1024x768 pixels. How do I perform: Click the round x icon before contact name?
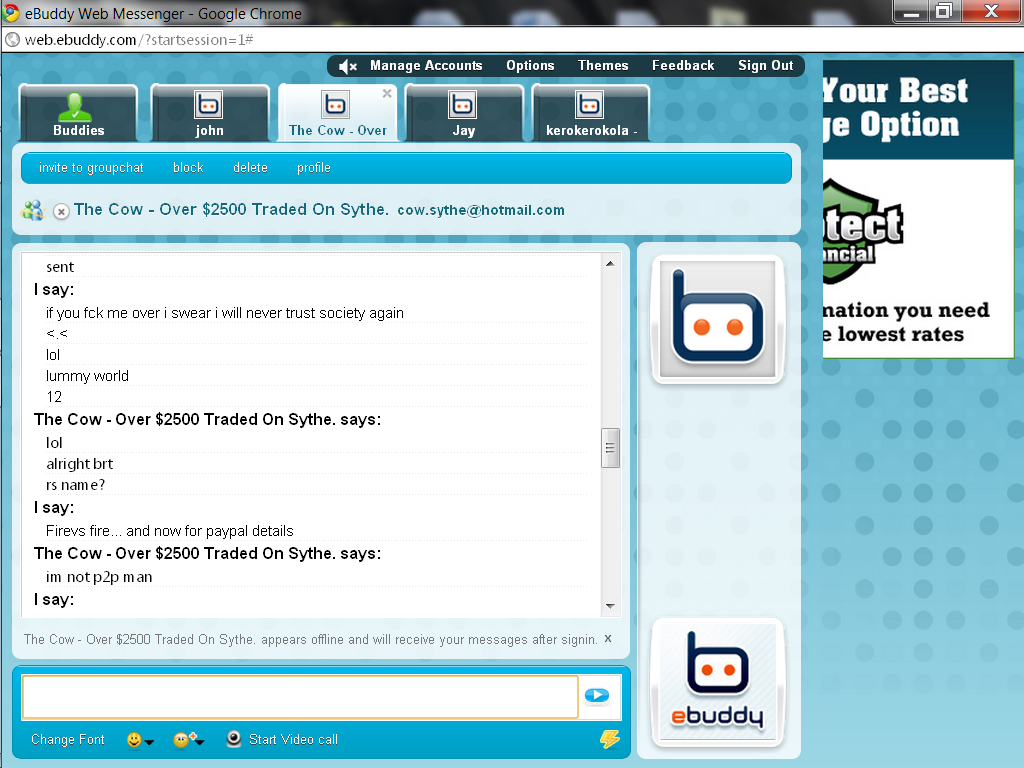[61, 212]
